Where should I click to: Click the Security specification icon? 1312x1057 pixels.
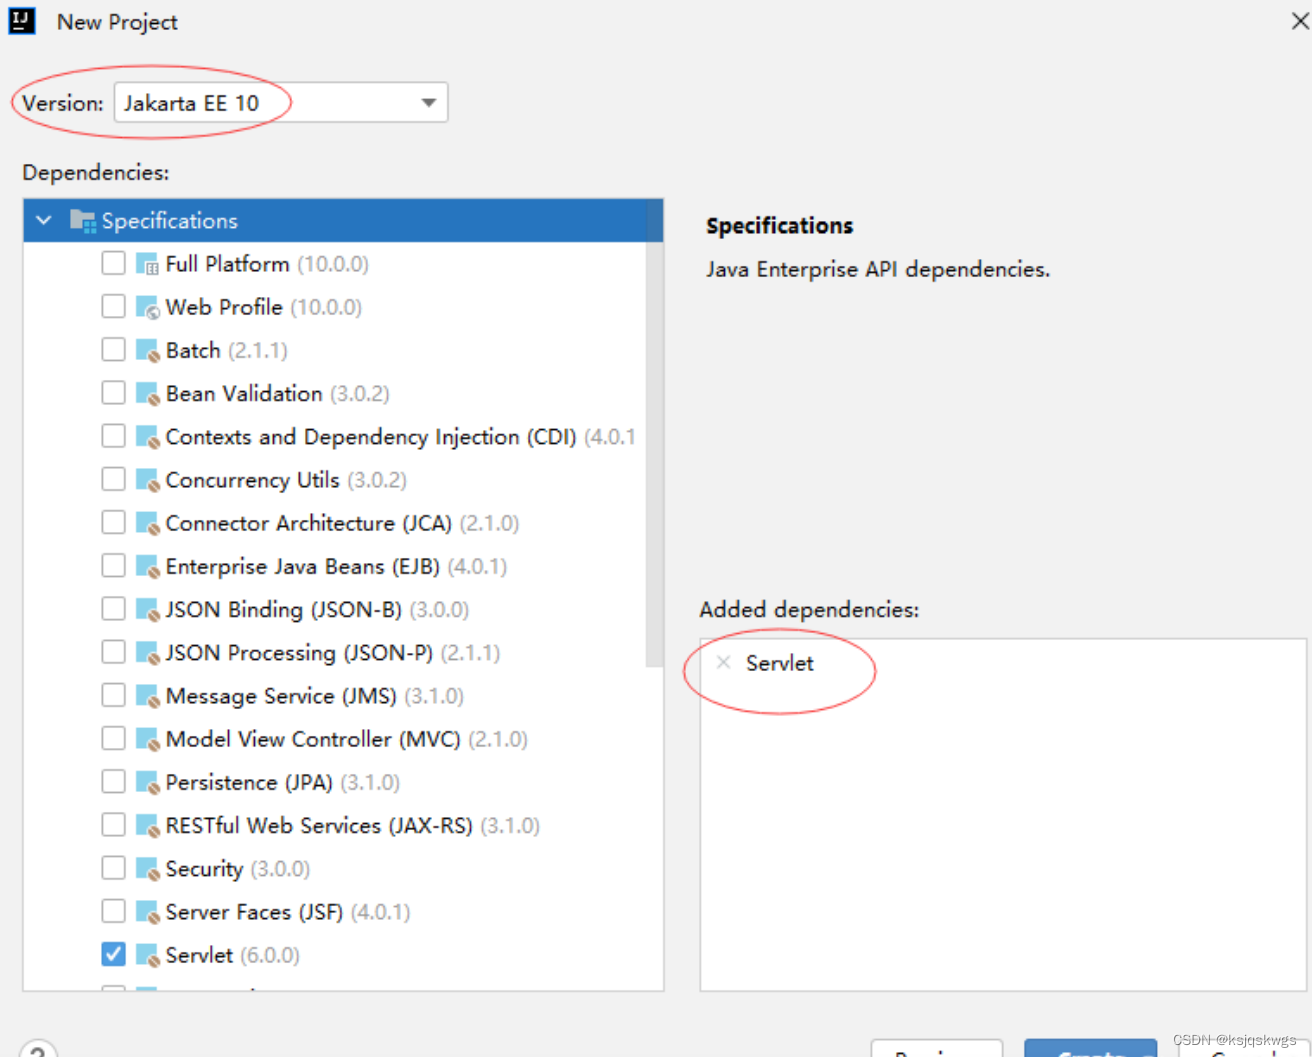[147, 869]
